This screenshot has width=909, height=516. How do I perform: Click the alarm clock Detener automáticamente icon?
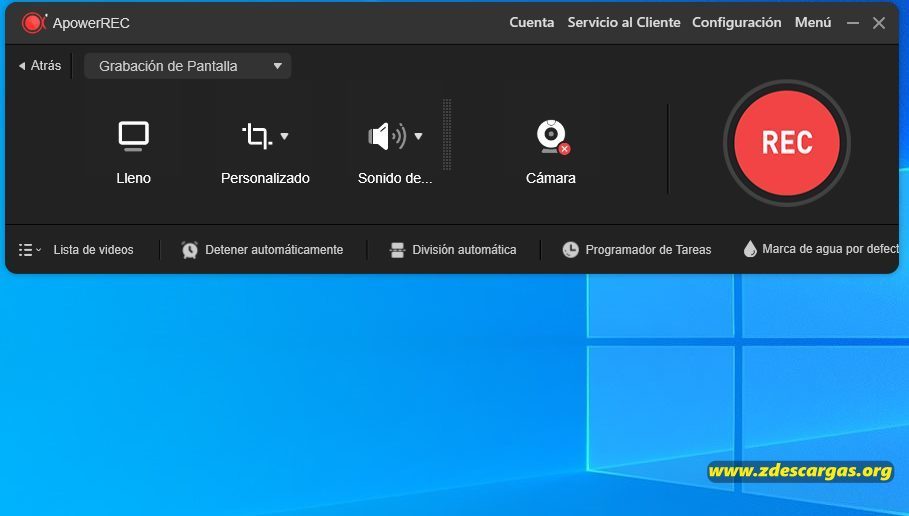(x=190, y=250)
